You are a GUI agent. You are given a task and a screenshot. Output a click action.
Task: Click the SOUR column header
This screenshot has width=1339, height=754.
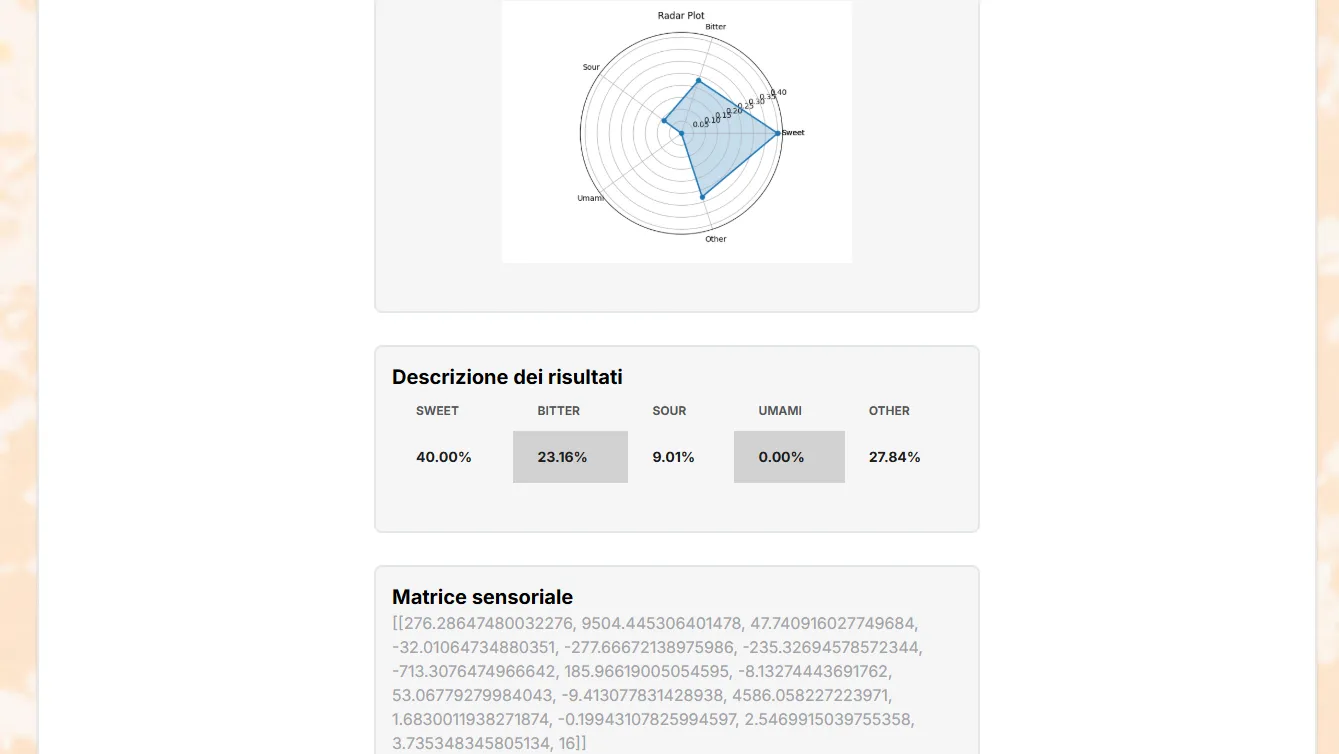[x=669, y=411]
